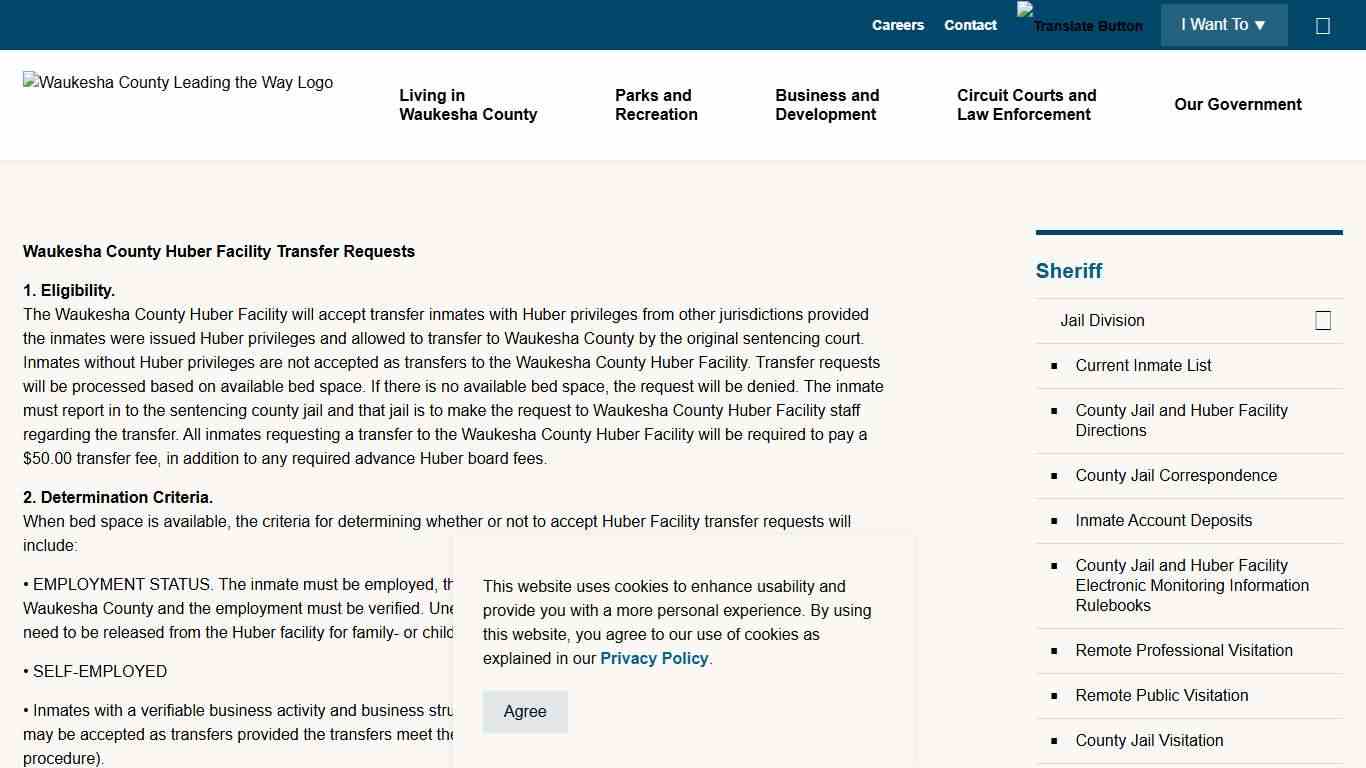Open the Remote Public Visitation page

(x=1161, y=695)
